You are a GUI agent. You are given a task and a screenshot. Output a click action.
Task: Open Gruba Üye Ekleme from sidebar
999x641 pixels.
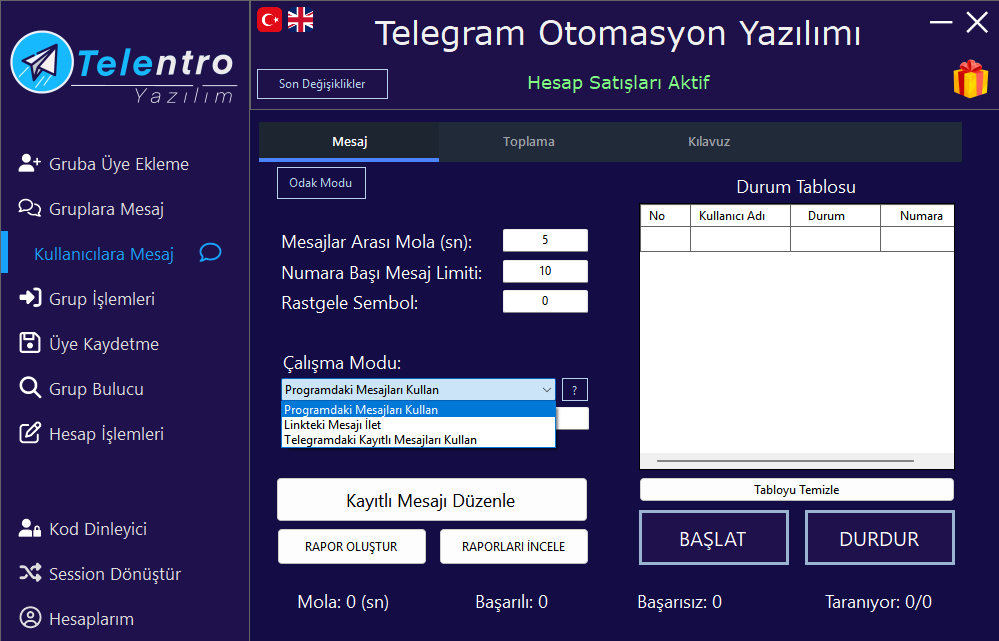(x=118, y=164)
